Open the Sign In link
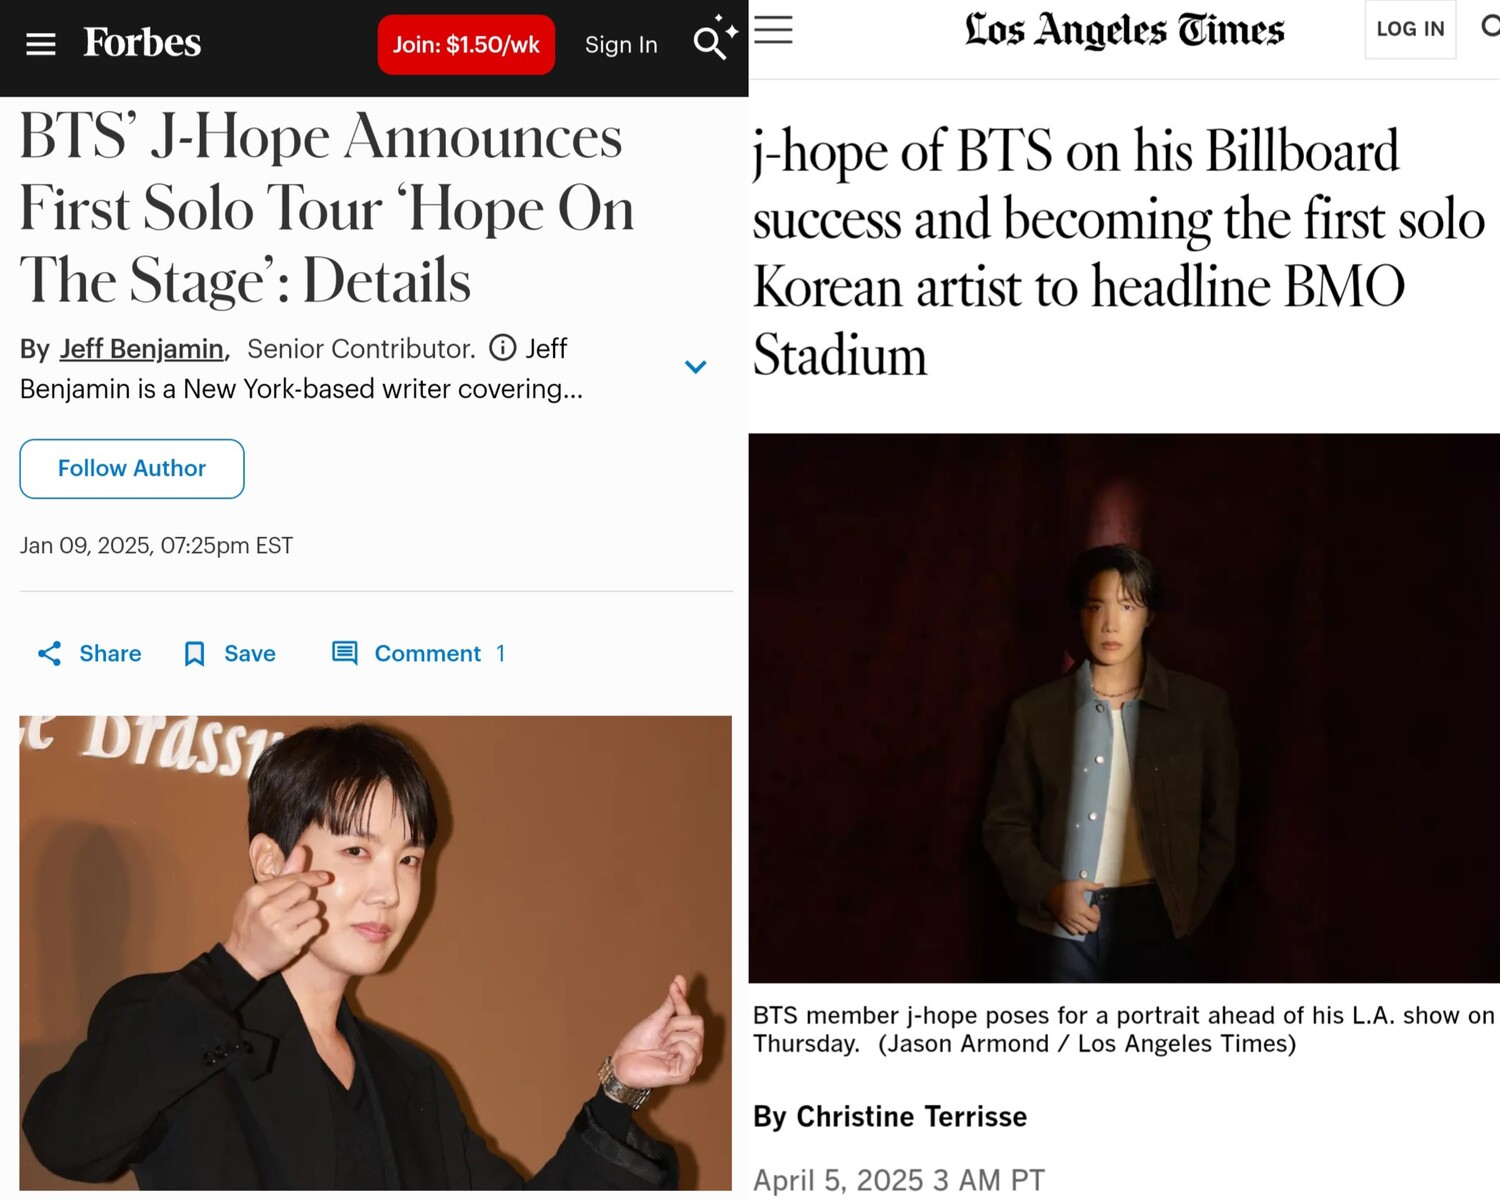Viewport: 1500px width, 1200px height. pyautogui.click(x=621, y=45)
